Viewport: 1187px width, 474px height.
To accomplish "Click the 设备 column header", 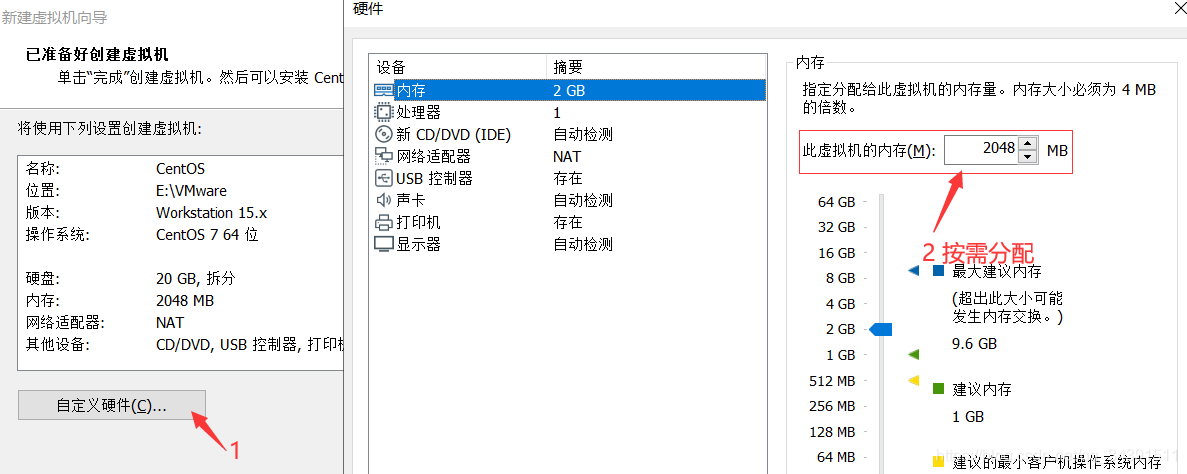I will tap(458, 67).
